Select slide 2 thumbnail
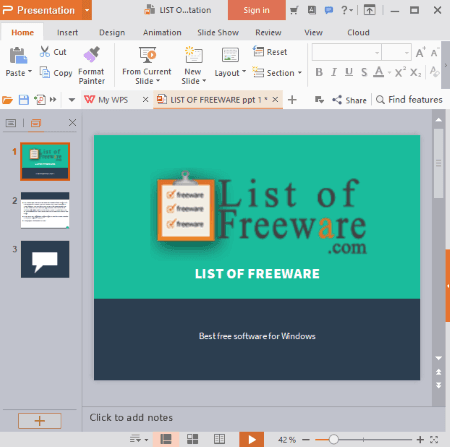This screenshot has height=447, width=450. click(x=45, y=210)
